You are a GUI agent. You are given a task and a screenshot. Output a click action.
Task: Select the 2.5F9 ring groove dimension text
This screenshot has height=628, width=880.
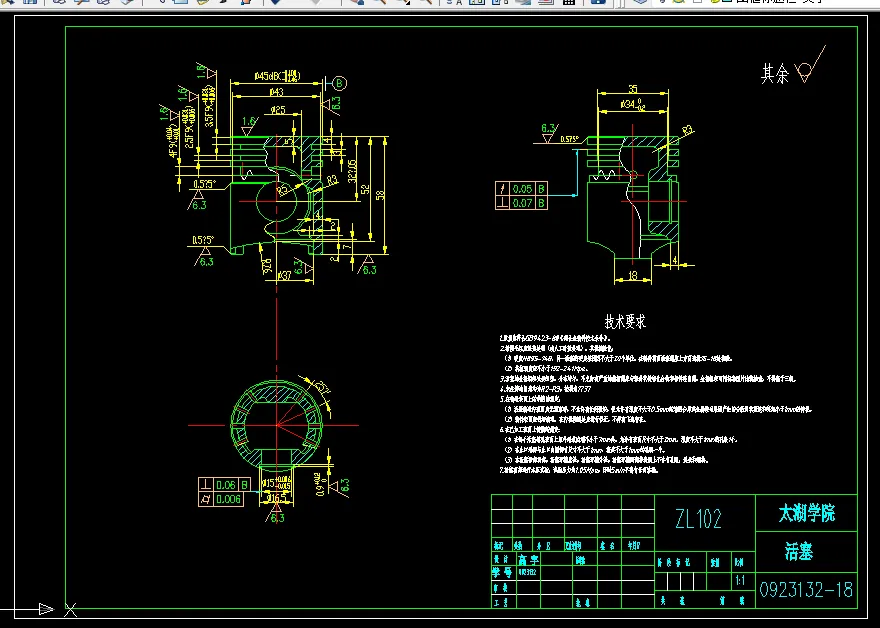(190, 126)
